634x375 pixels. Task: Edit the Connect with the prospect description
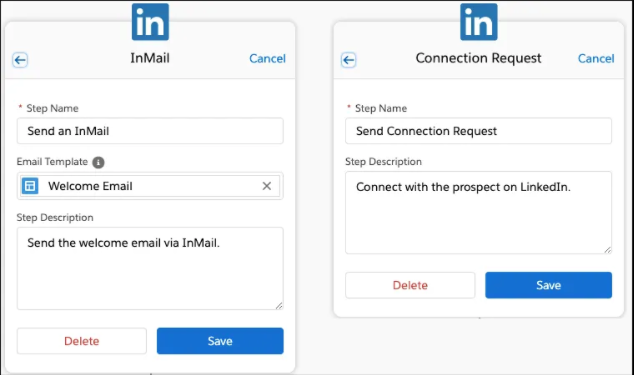point(478,213)
